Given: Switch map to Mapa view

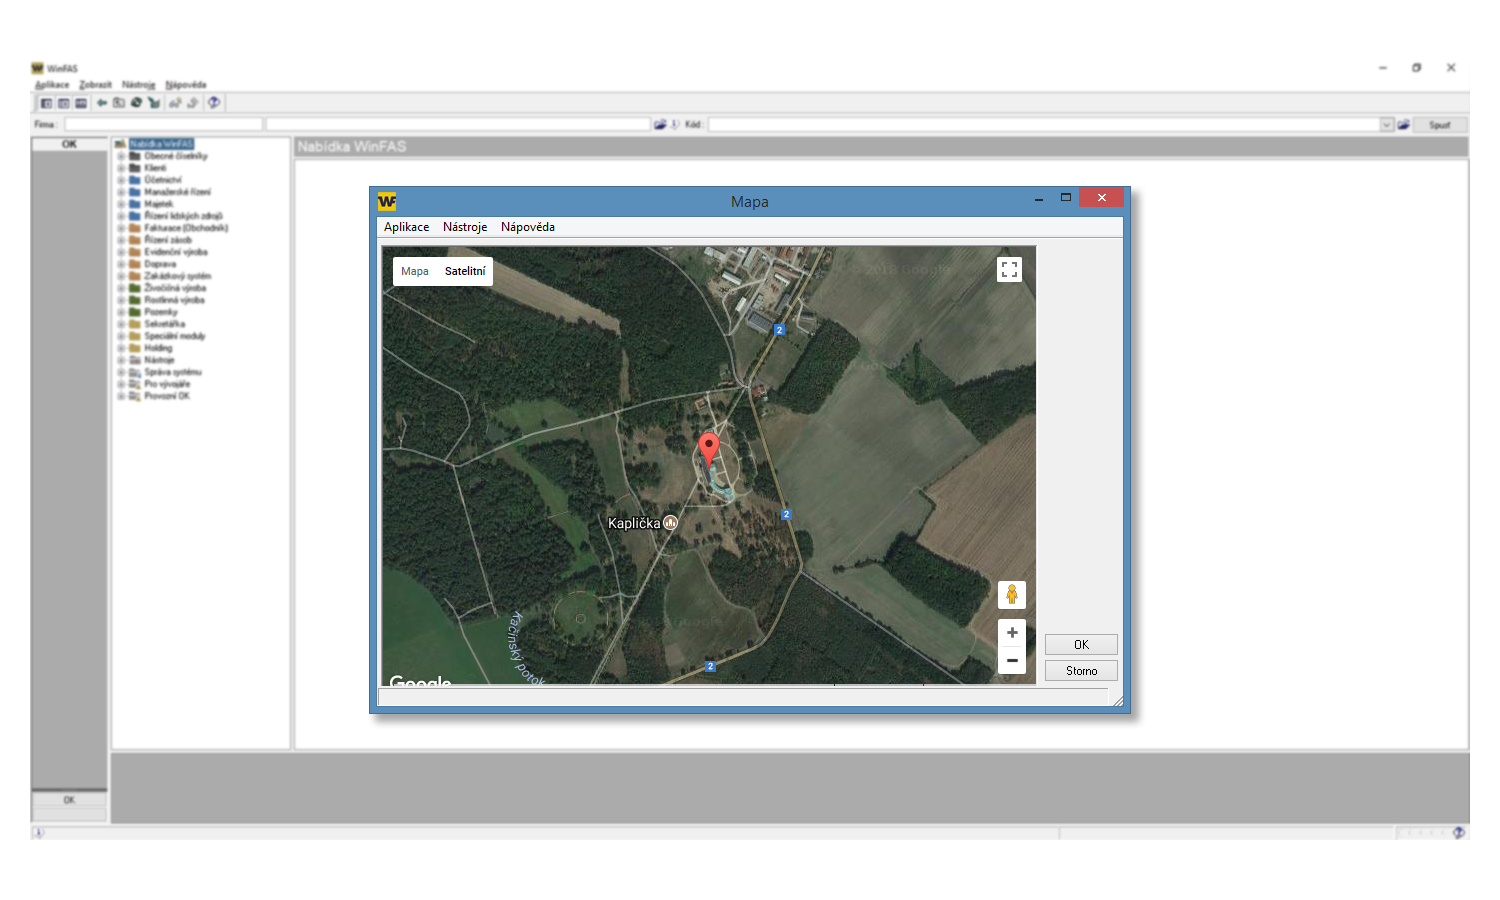Looking at the screenshot, I should pos(414,271).
